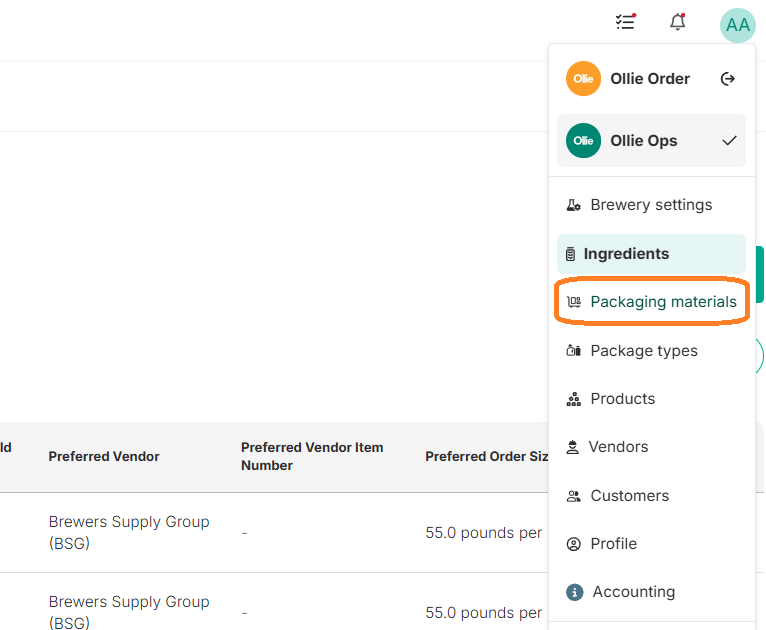Screen dimensions: 766x630
Task: Open Vendors from the dropdown menu
Action: coord(652,447)
